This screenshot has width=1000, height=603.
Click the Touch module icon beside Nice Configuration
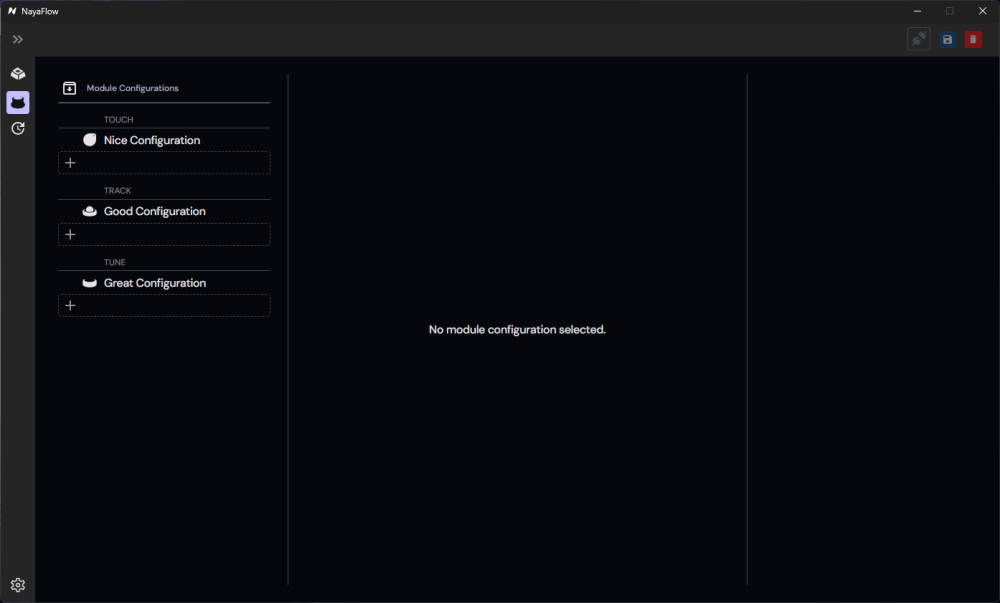pyautogui.click(x=90, y=140)
